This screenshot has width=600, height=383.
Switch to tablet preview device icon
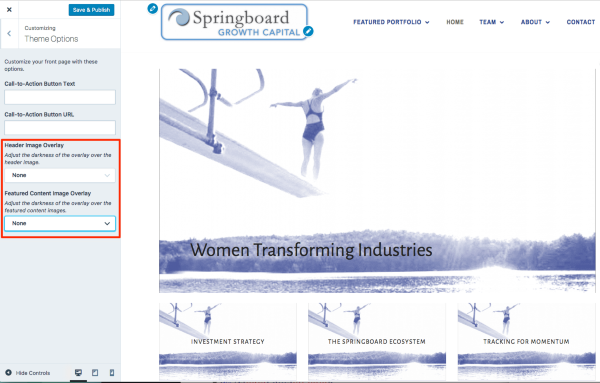tap(95, 373)
